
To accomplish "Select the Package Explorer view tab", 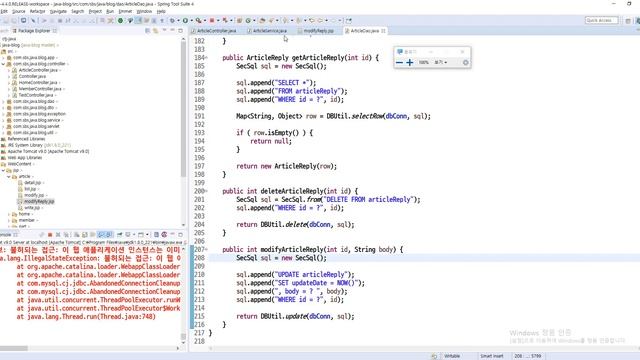I will point(34,31).
